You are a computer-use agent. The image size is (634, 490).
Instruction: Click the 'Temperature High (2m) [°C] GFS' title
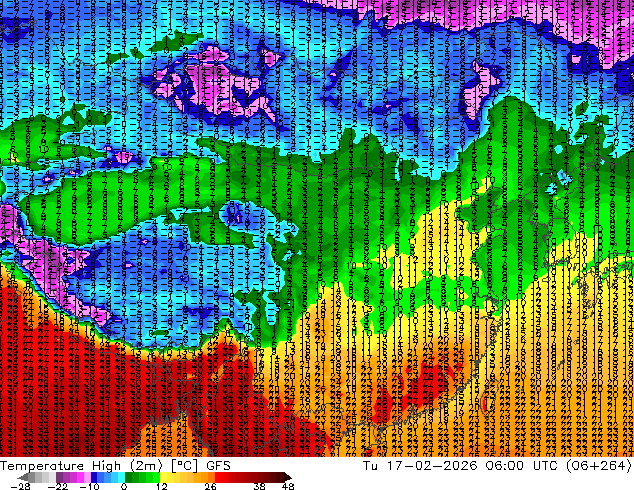pos(115,465)
